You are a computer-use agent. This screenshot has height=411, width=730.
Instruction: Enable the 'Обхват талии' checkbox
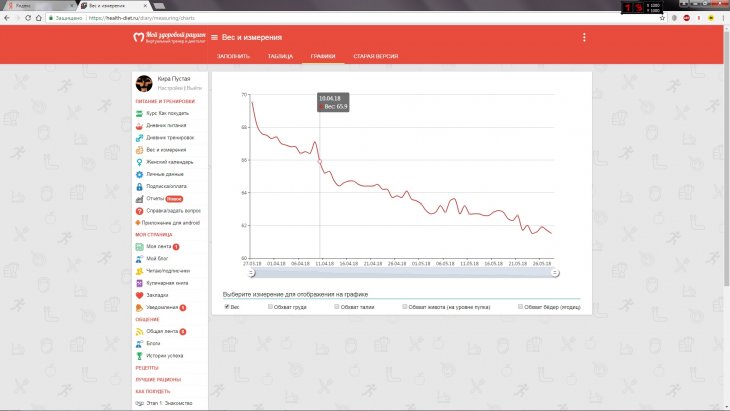[x=336, y=306]
